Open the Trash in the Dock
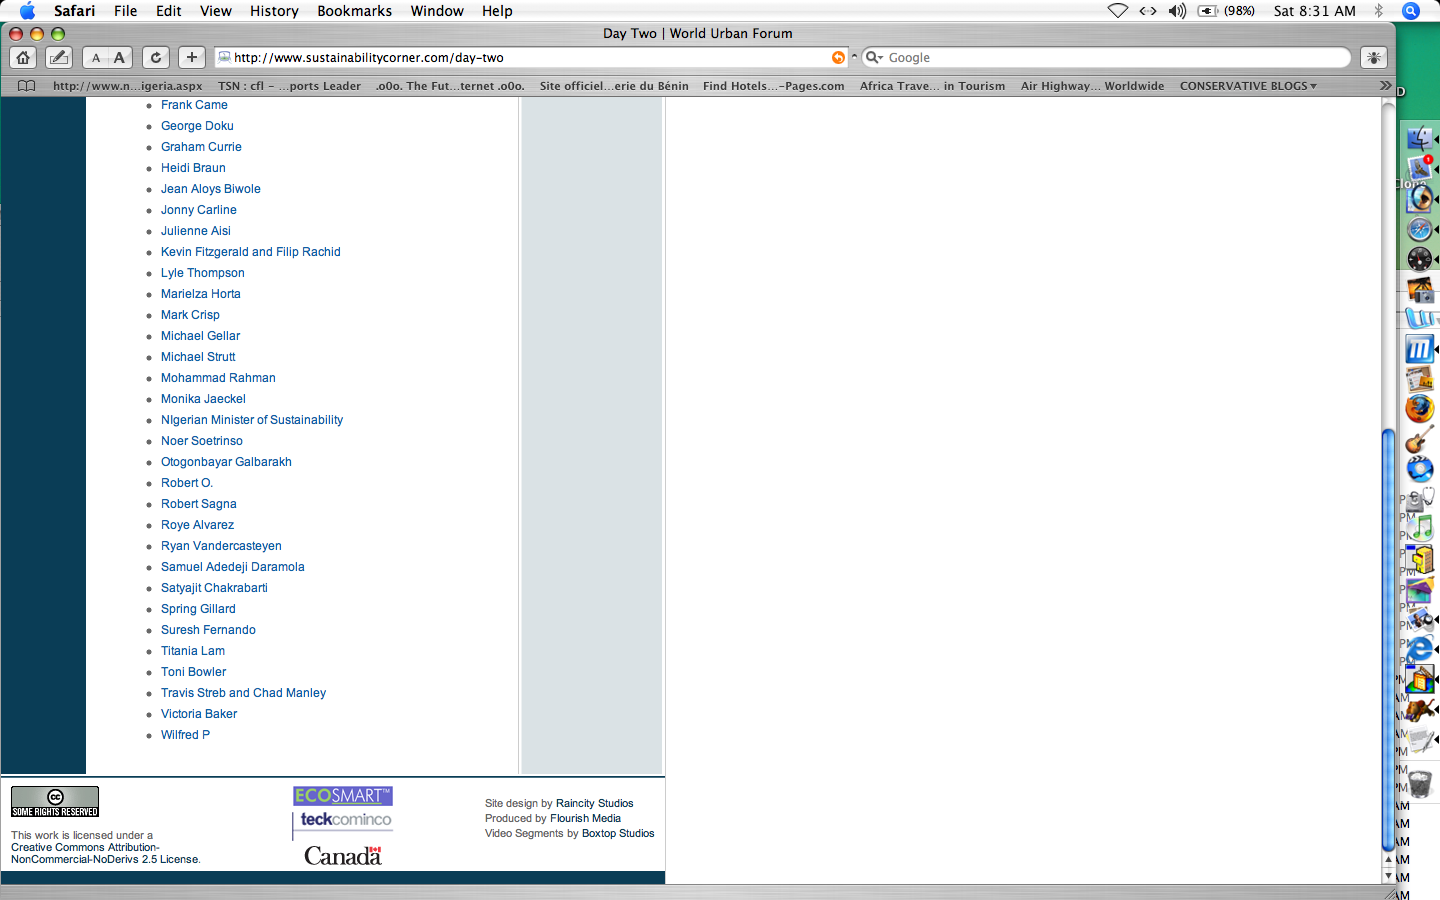This screenshot has width=1440, height=900. (1419, 783)
